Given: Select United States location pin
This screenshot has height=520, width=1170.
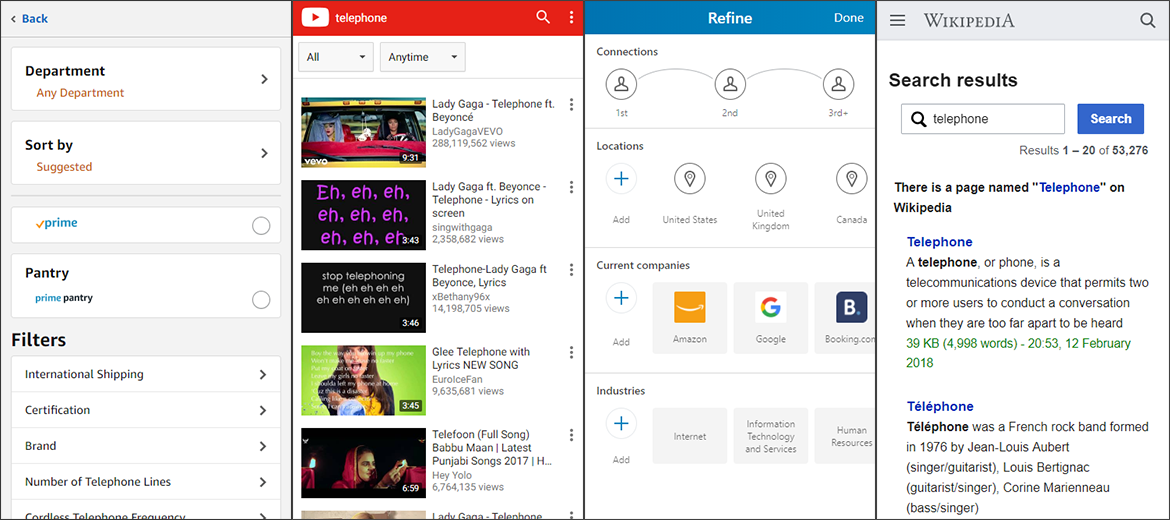Looking at the screenshot, I should point(689,178).
